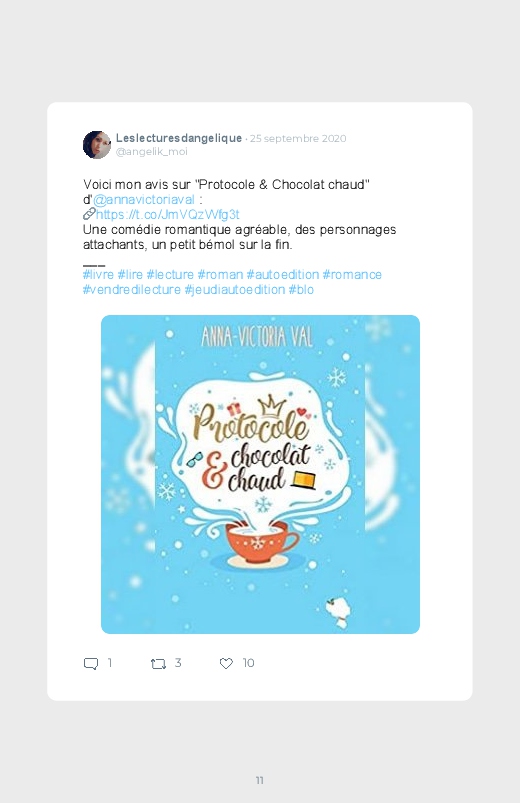The height and width of the screenshot is (803, 520).
Task: Click the link chain icon before the URL
Action: (89, 214)
